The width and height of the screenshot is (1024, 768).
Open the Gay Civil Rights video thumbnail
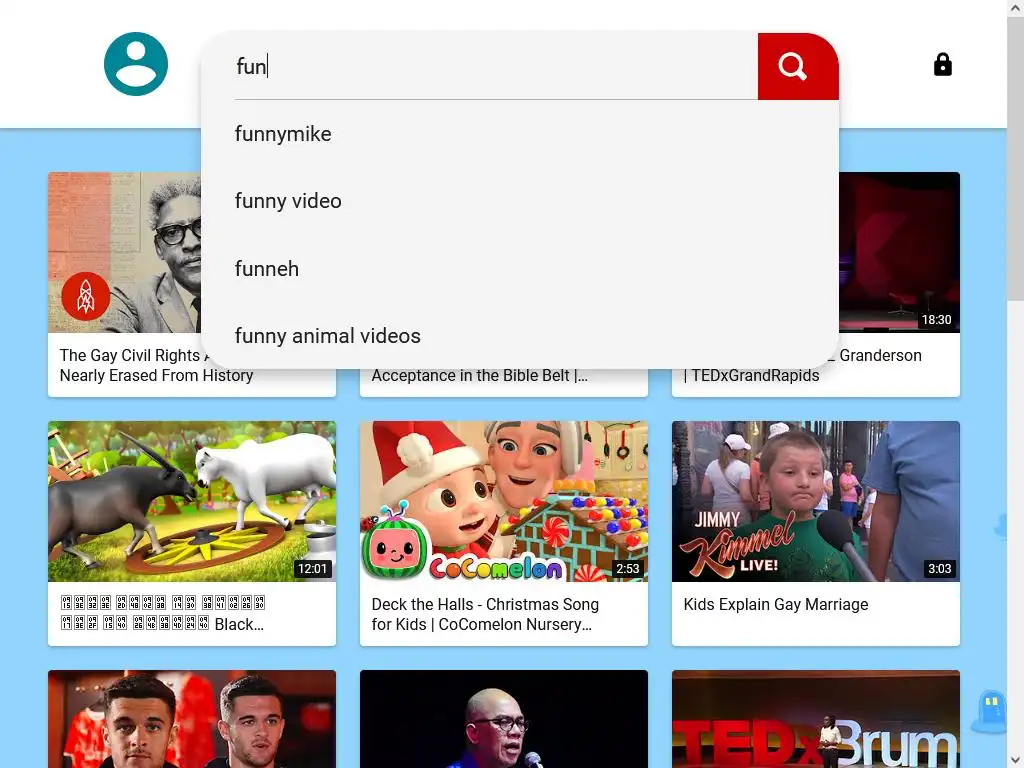pos(125,252)
